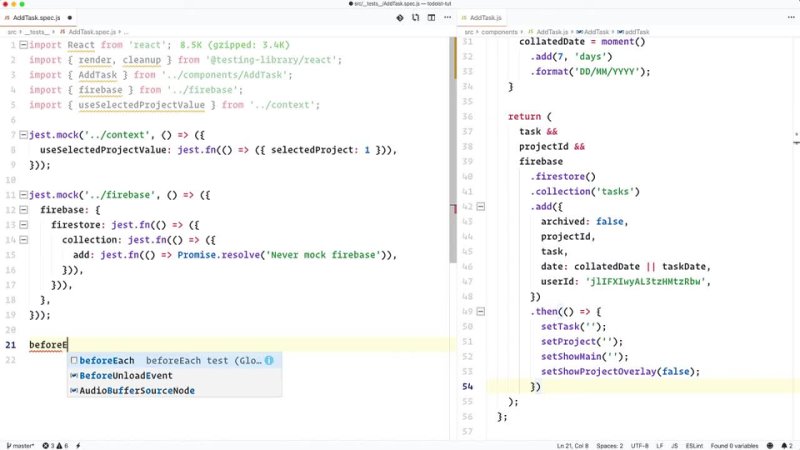Click the compare changes icon in editor toolbar
Image resolution: width=800 pixels, height=450 pixels.
click(416, 18)
